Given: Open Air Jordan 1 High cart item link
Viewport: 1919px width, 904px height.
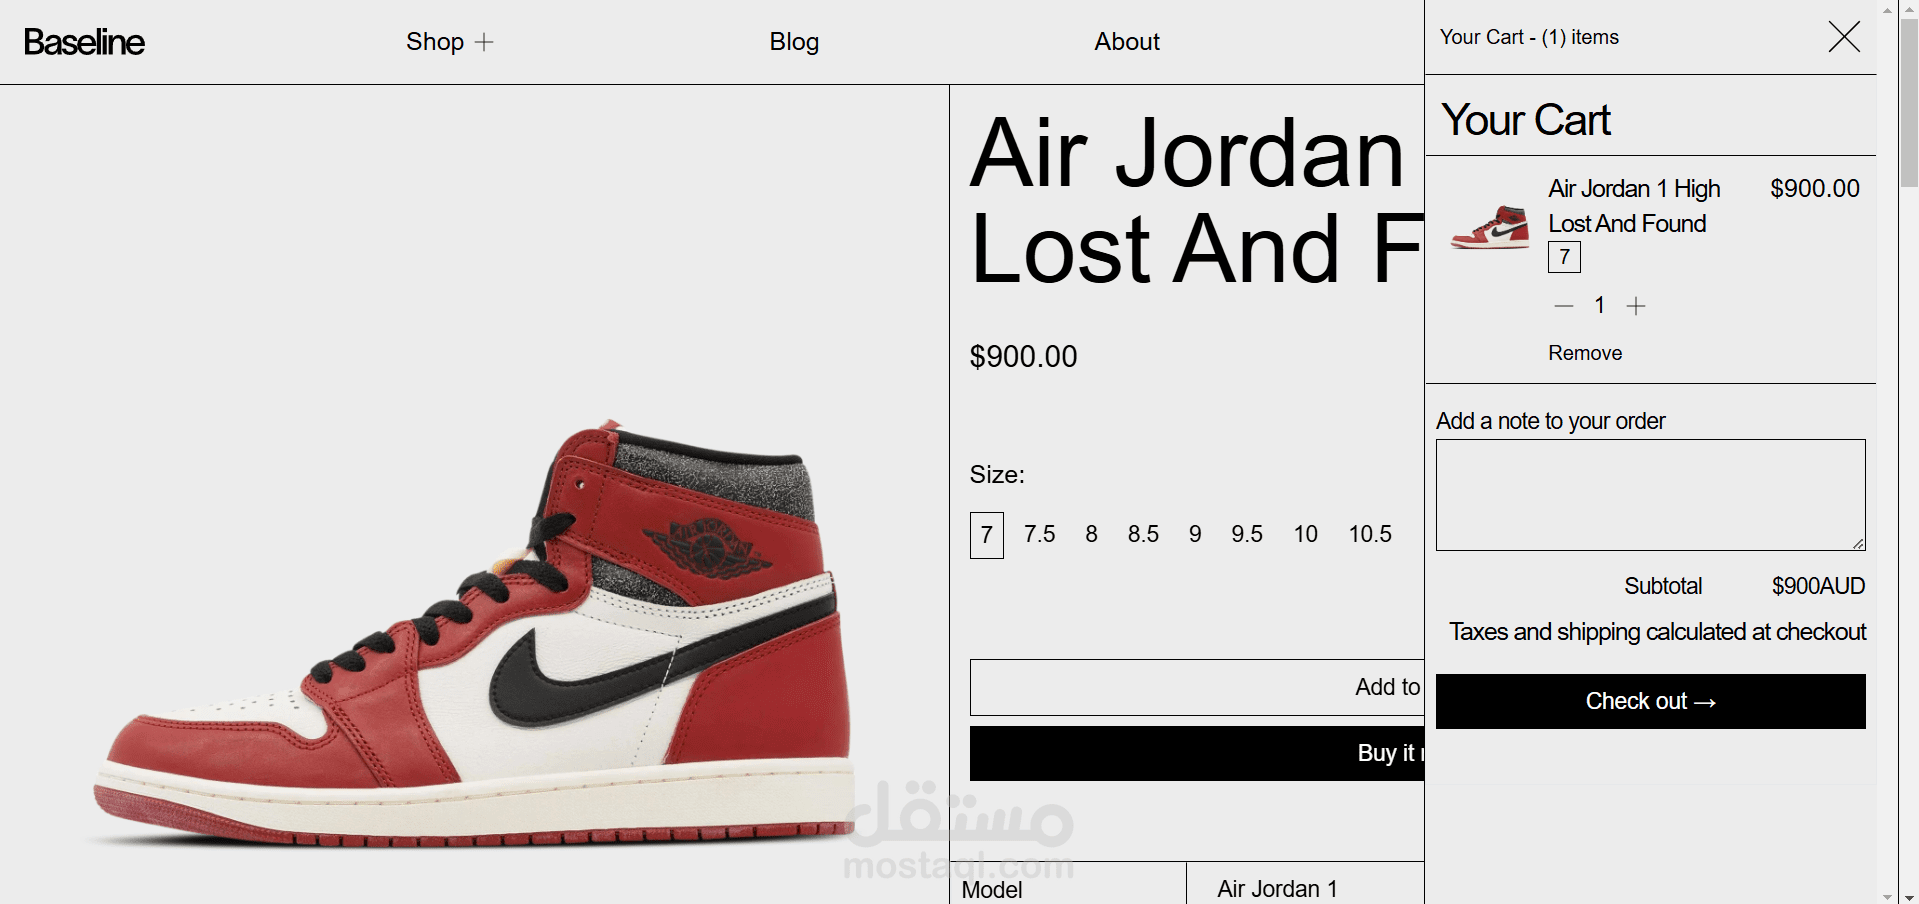Looking at the screenshot, I should point(1634,206).
